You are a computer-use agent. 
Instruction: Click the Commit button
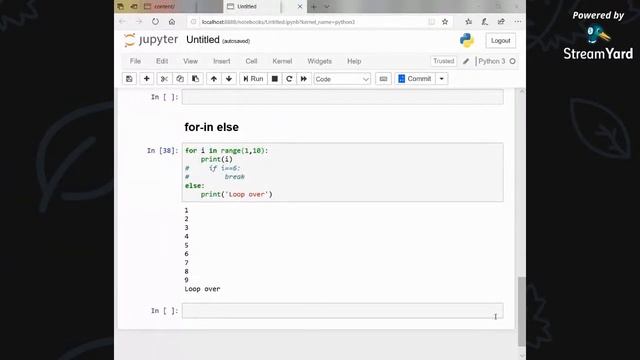(415, 79)
